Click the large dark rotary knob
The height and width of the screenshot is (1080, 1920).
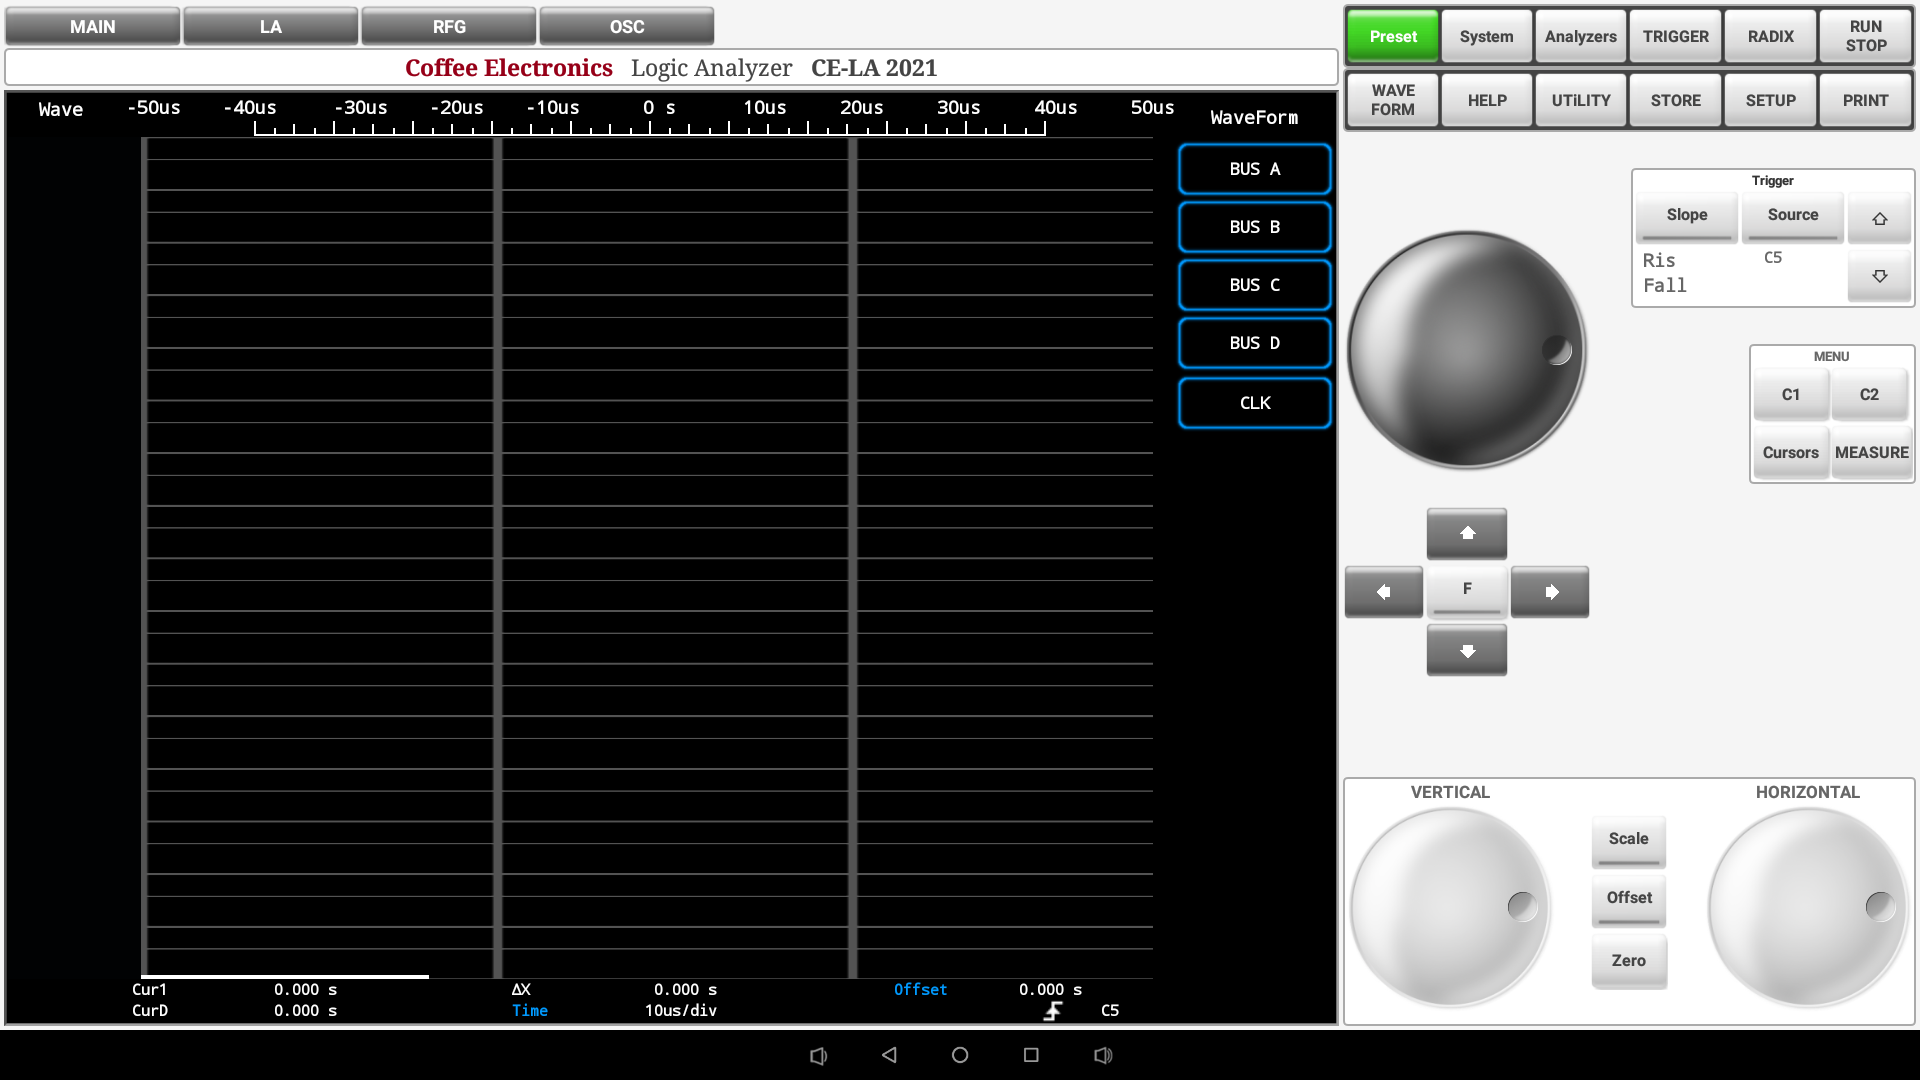1466,350
